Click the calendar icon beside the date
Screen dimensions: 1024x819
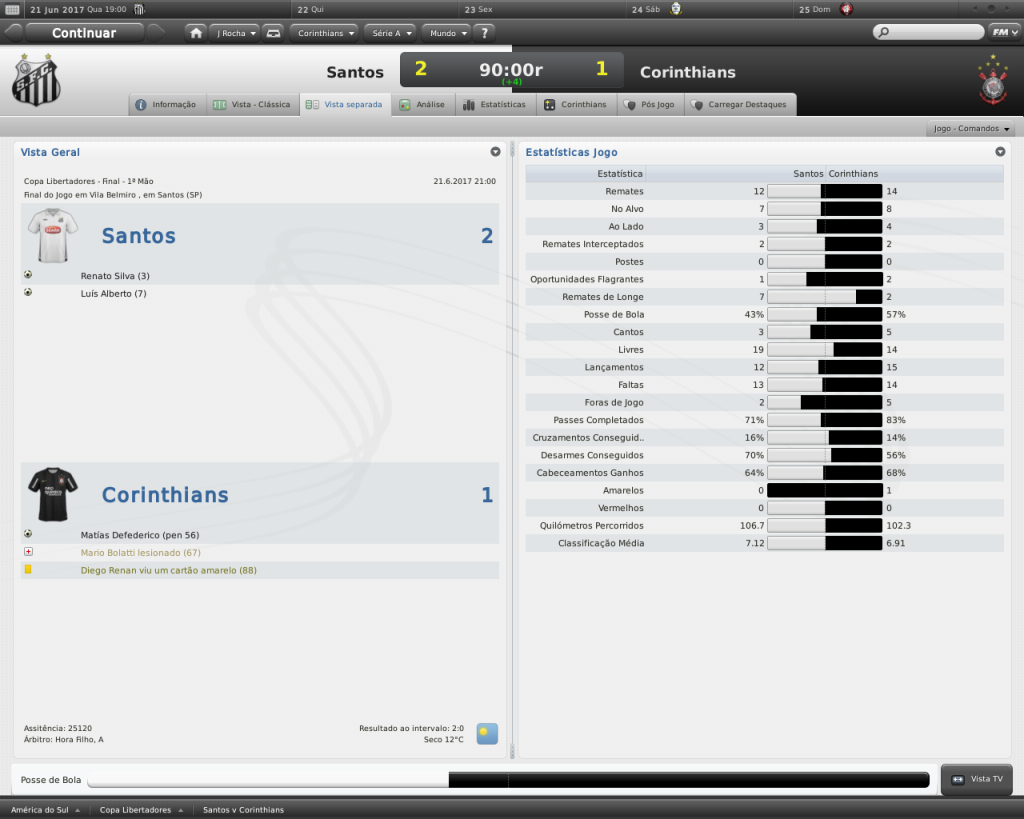coord(13,9)
